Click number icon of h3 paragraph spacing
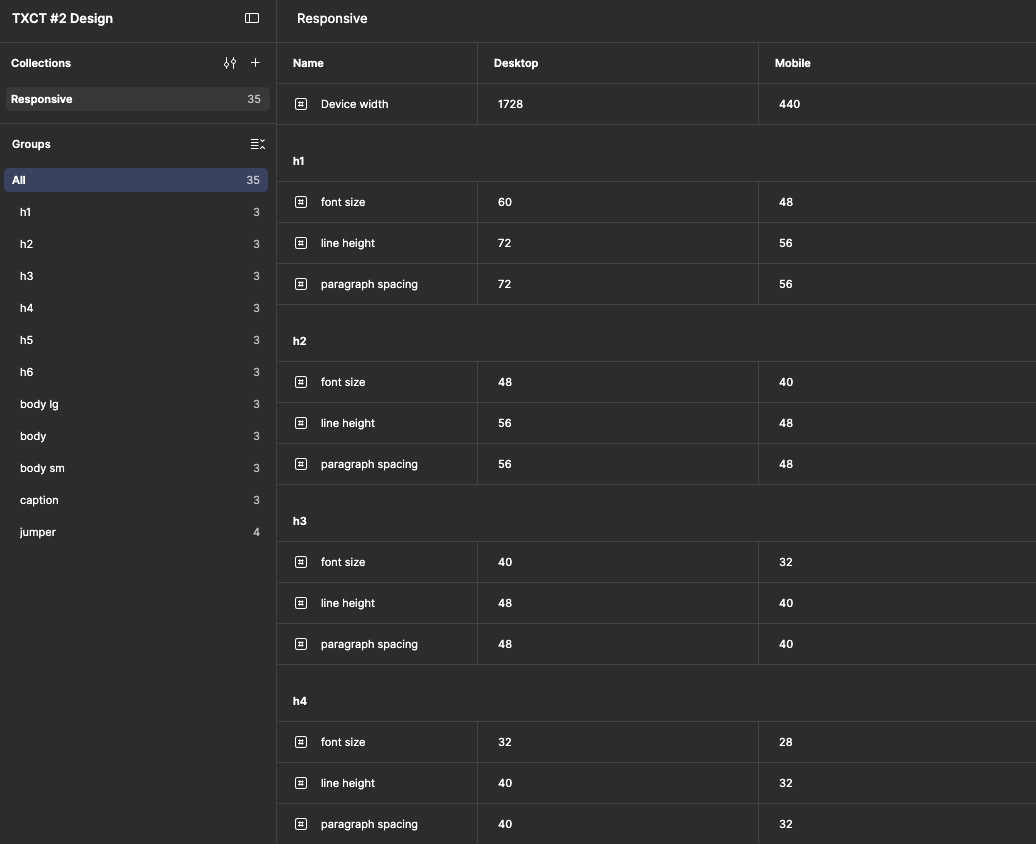This screenshot has width=1036, height=844. click(x=301, y=644)
